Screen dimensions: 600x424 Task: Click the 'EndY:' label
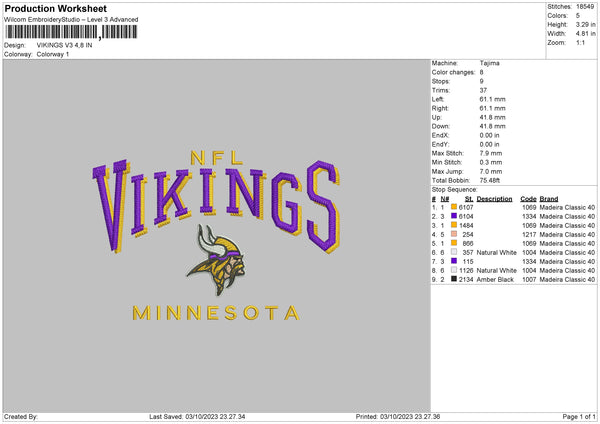tap(440, 144)
